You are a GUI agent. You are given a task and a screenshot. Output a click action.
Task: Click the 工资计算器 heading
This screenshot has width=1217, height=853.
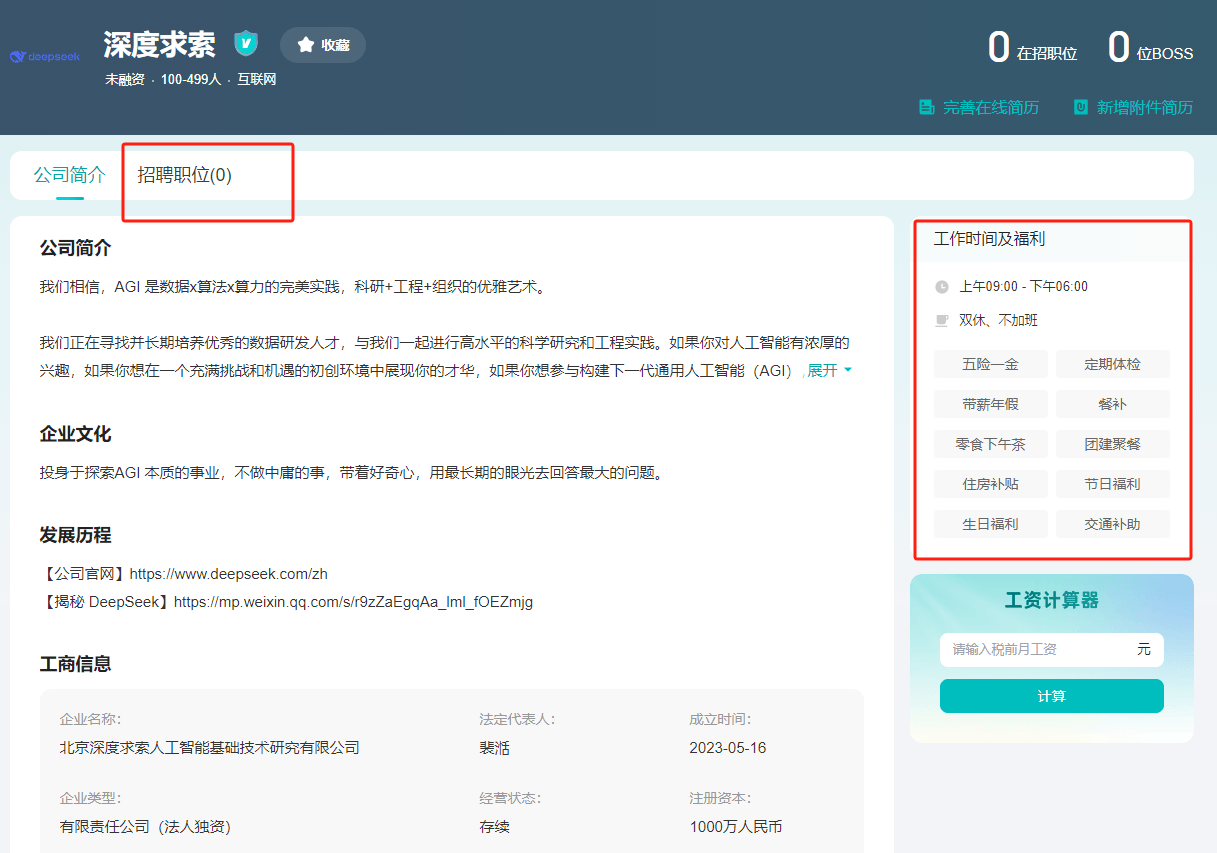click(1052, 601)
